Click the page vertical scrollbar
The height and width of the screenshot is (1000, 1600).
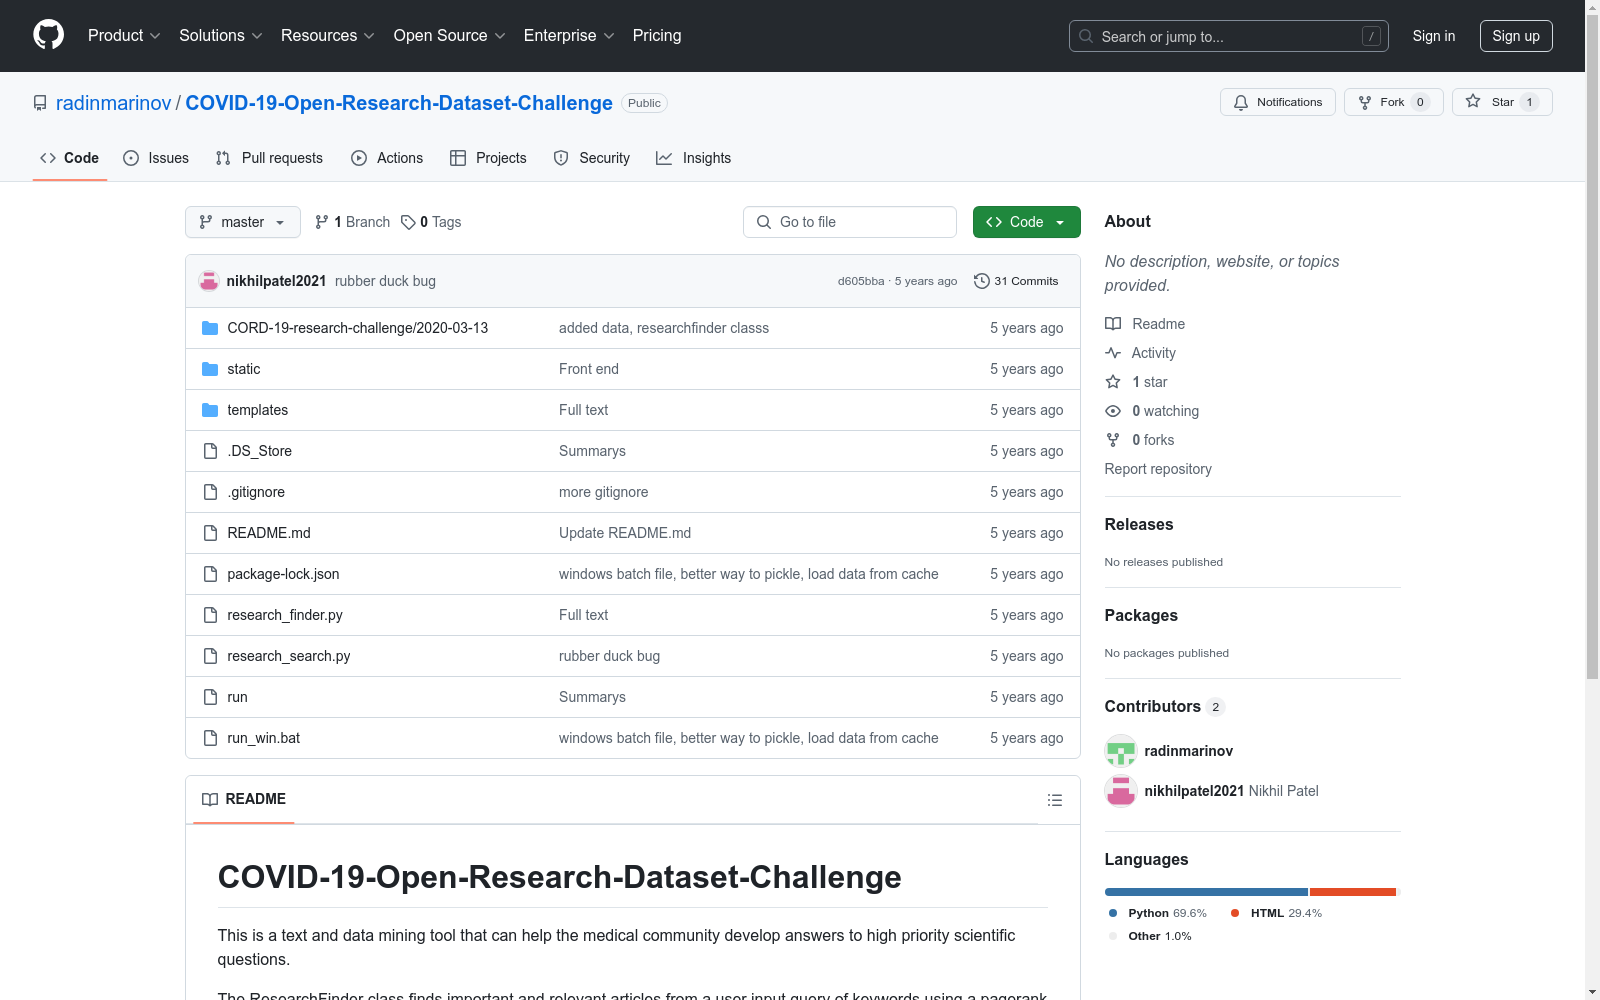(1593, 347)
